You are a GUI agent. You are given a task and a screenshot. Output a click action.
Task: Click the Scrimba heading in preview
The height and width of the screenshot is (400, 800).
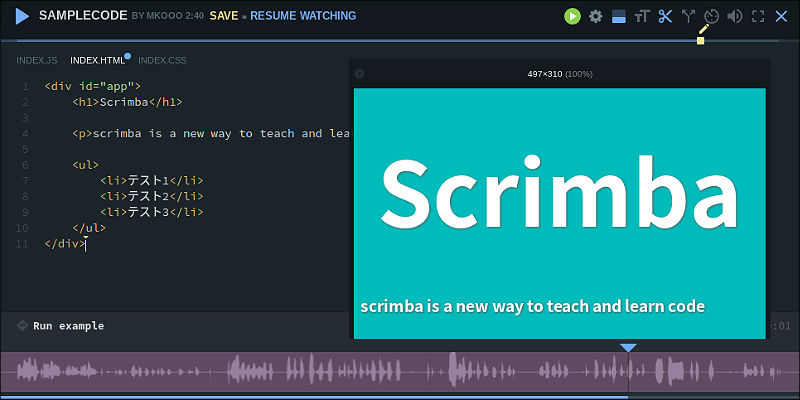pos(559,193)
